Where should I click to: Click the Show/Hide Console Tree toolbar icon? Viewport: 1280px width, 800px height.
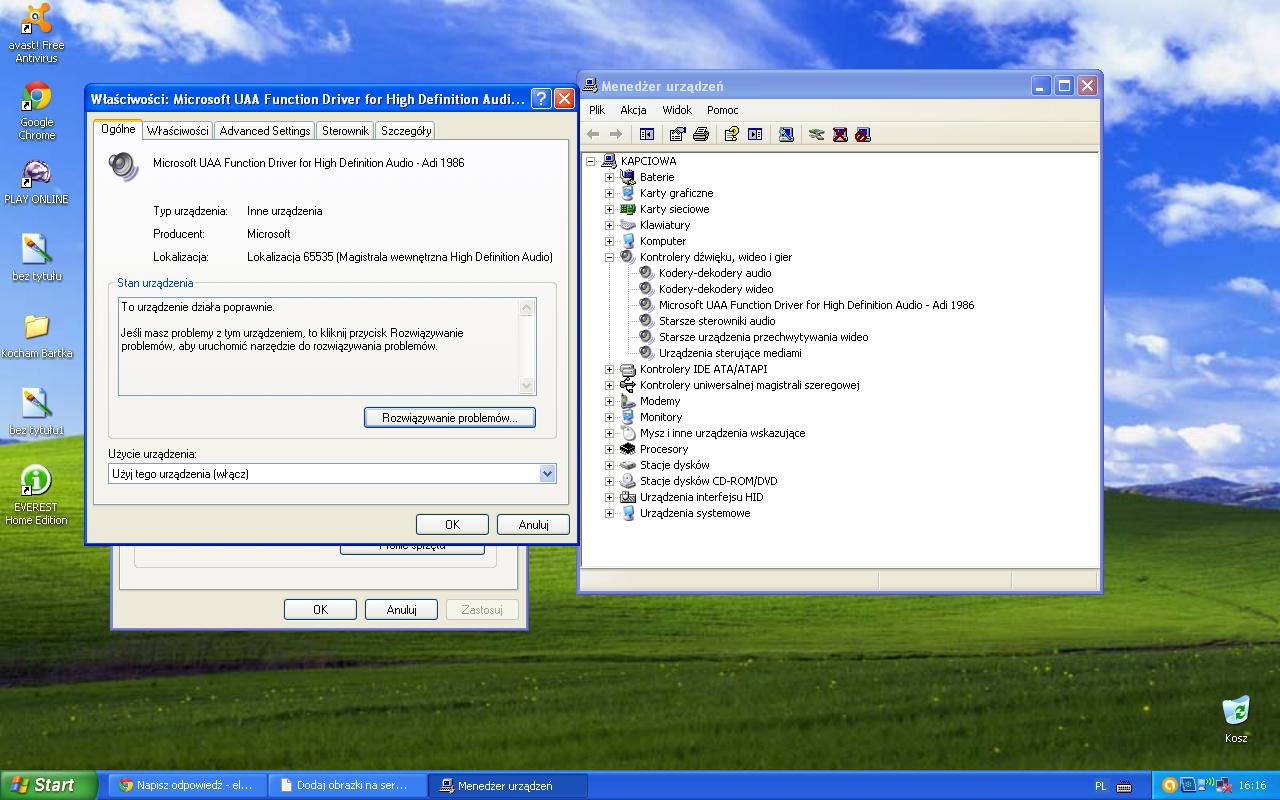pyautogui.click(x=647, y=134)
